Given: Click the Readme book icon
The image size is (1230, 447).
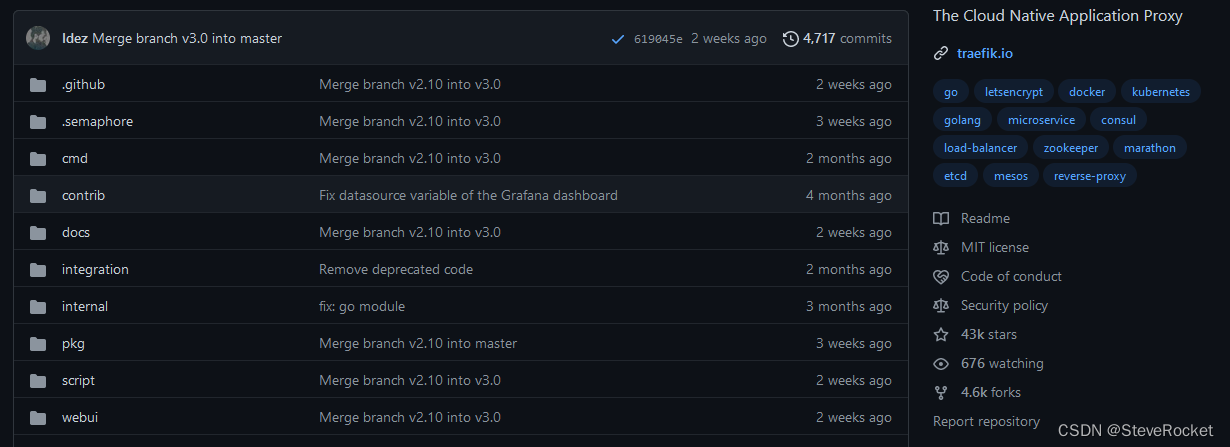Looking at the screenshot, I should [x=940, y=218].
